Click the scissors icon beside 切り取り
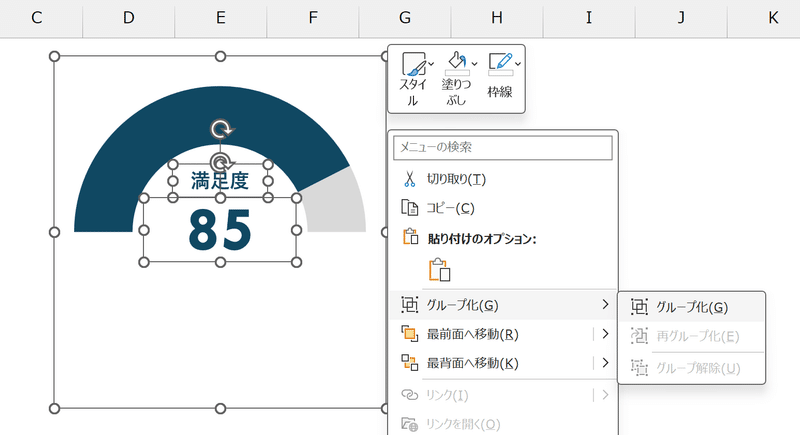 (x=409, y=179)
